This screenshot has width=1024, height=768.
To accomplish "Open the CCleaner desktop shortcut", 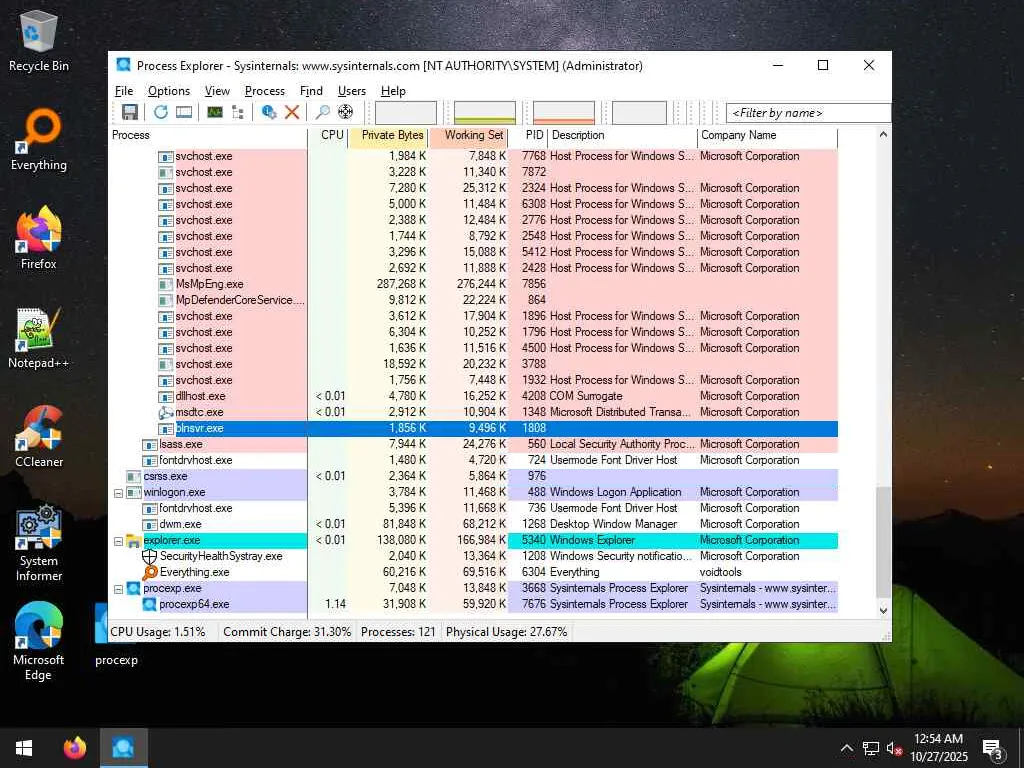I will click(39, 437).
